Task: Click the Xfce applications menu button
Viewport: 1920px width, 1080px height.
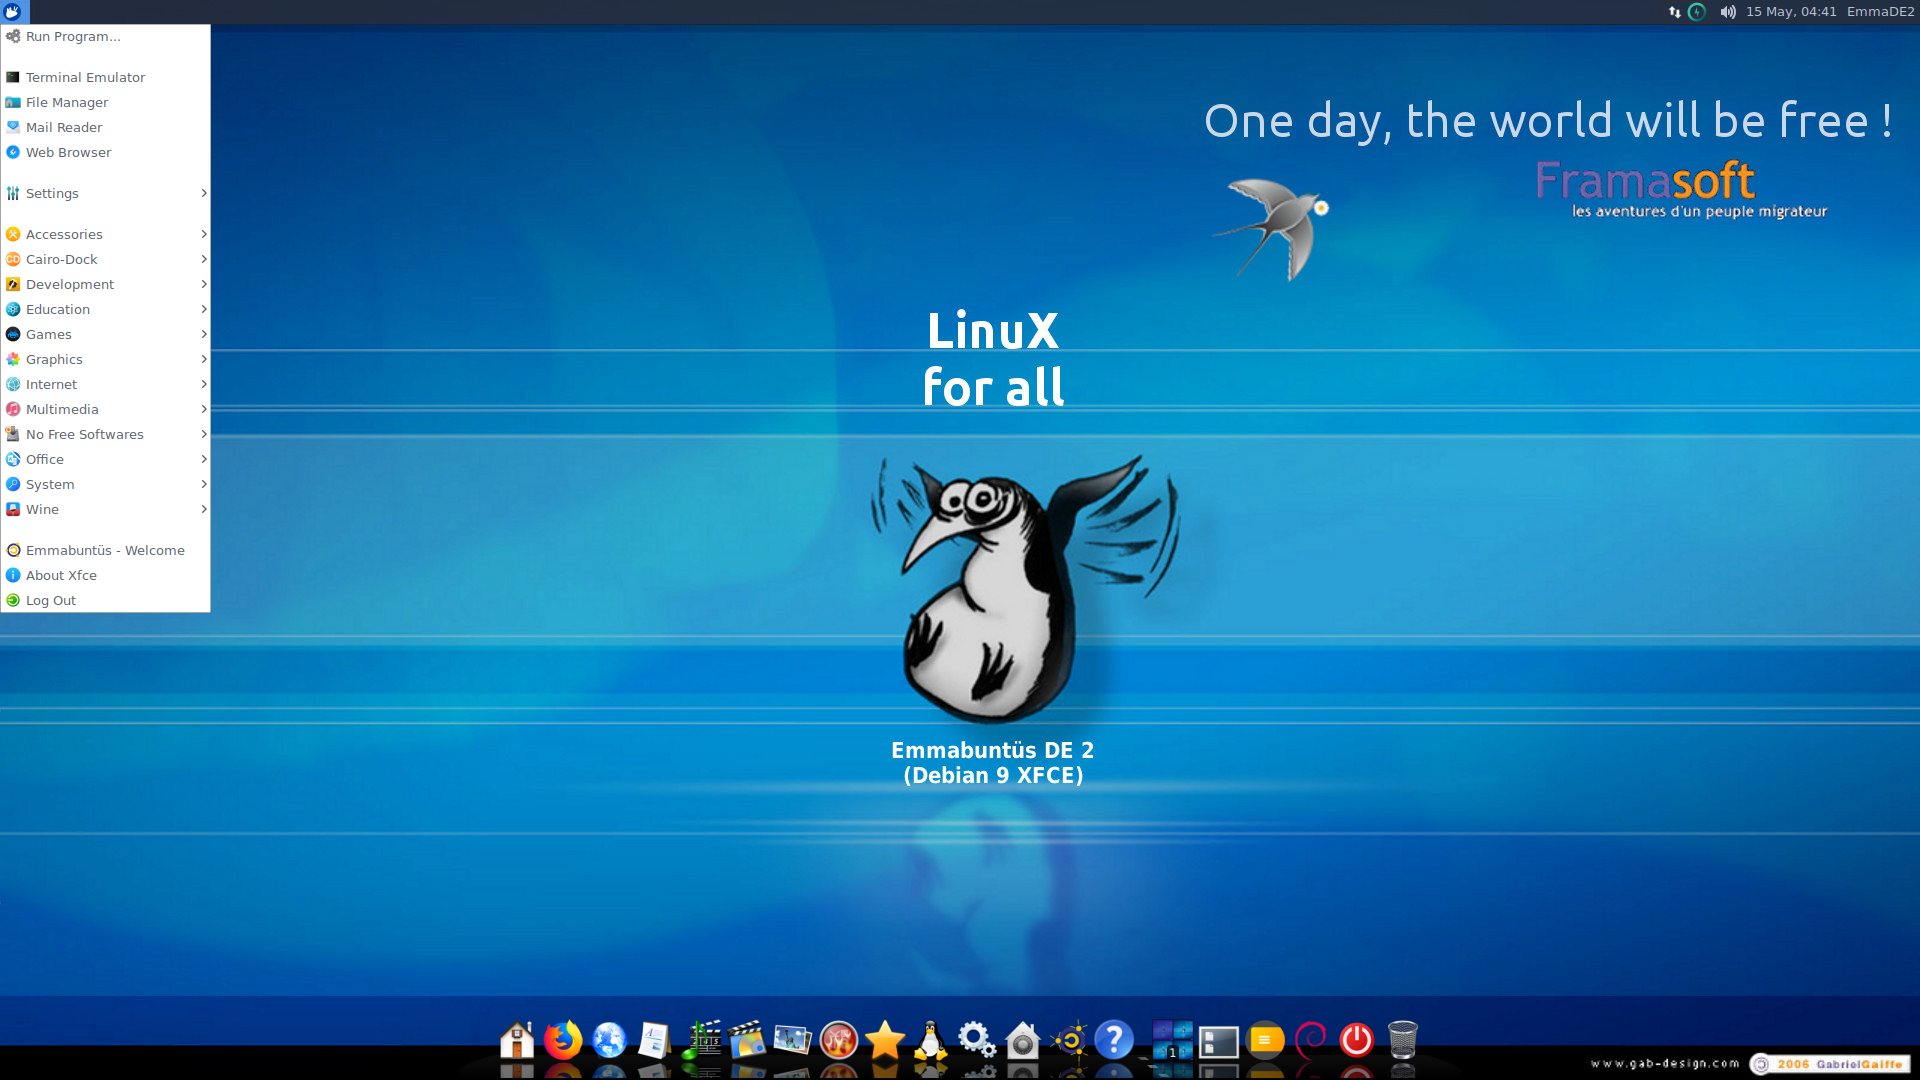Action: 14,12
